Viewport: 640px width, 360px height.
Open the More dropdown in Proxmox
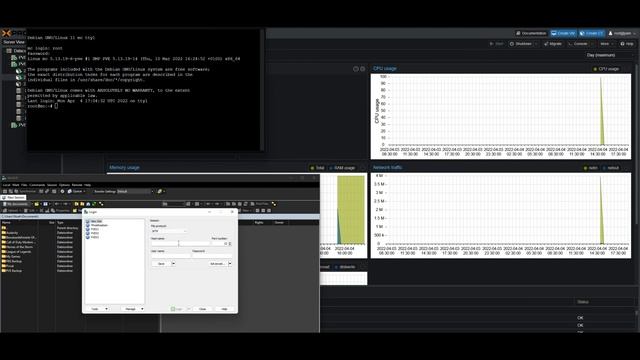click(x=607, y=44)
